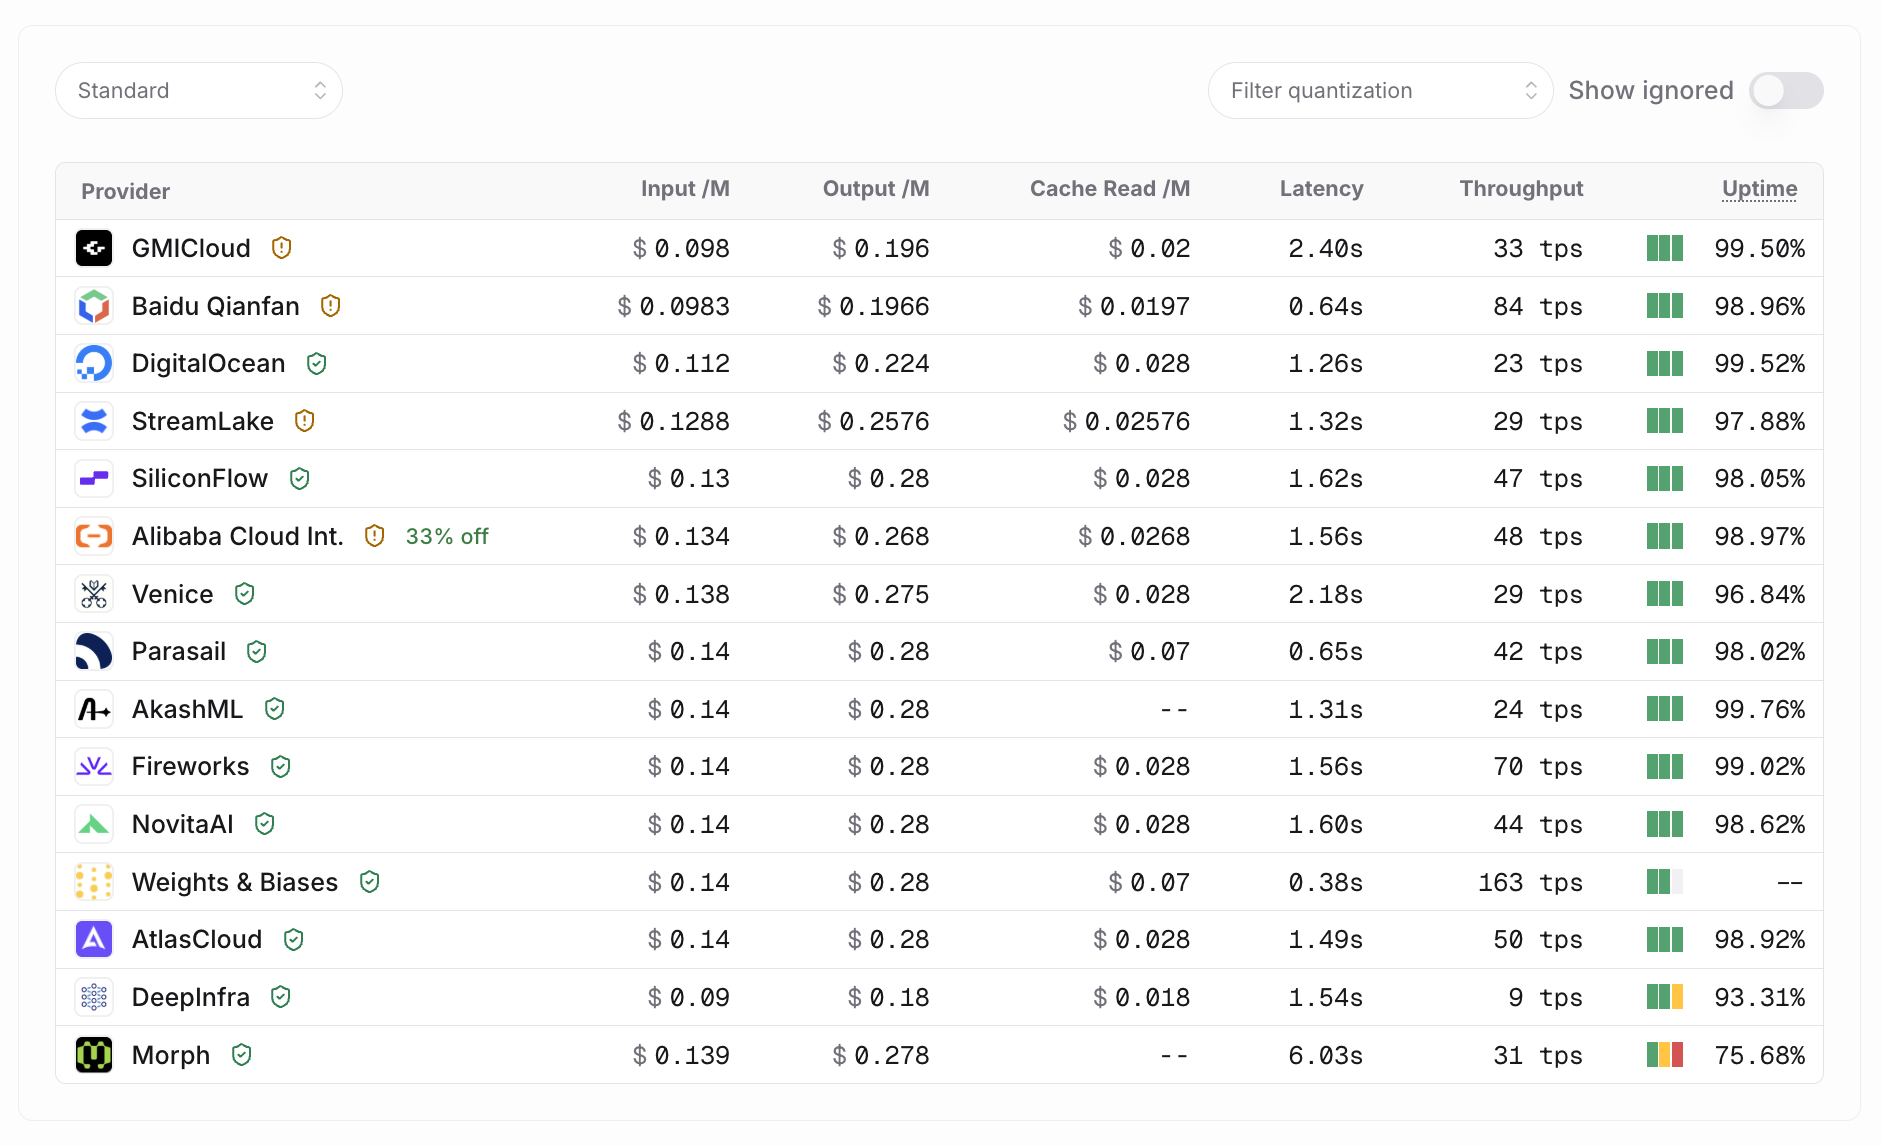This screenshot has height=1146, width=1882.
Task: Click the green shield badge next to AtlasCloud
Action: pos(294,939)
